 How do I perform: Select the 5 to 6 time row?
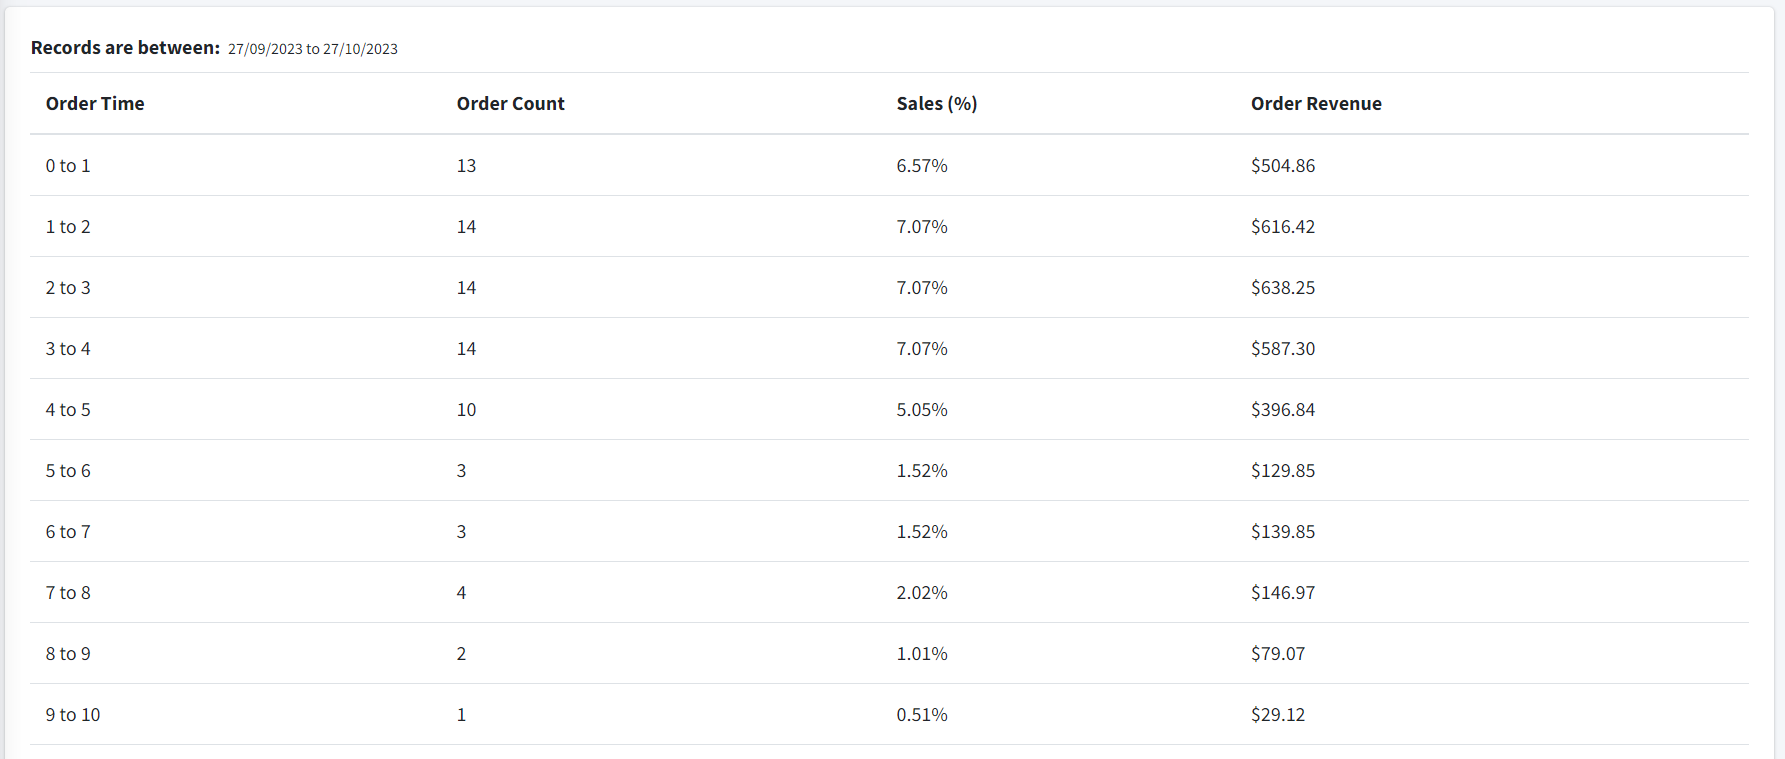click(x=889, y=471)
